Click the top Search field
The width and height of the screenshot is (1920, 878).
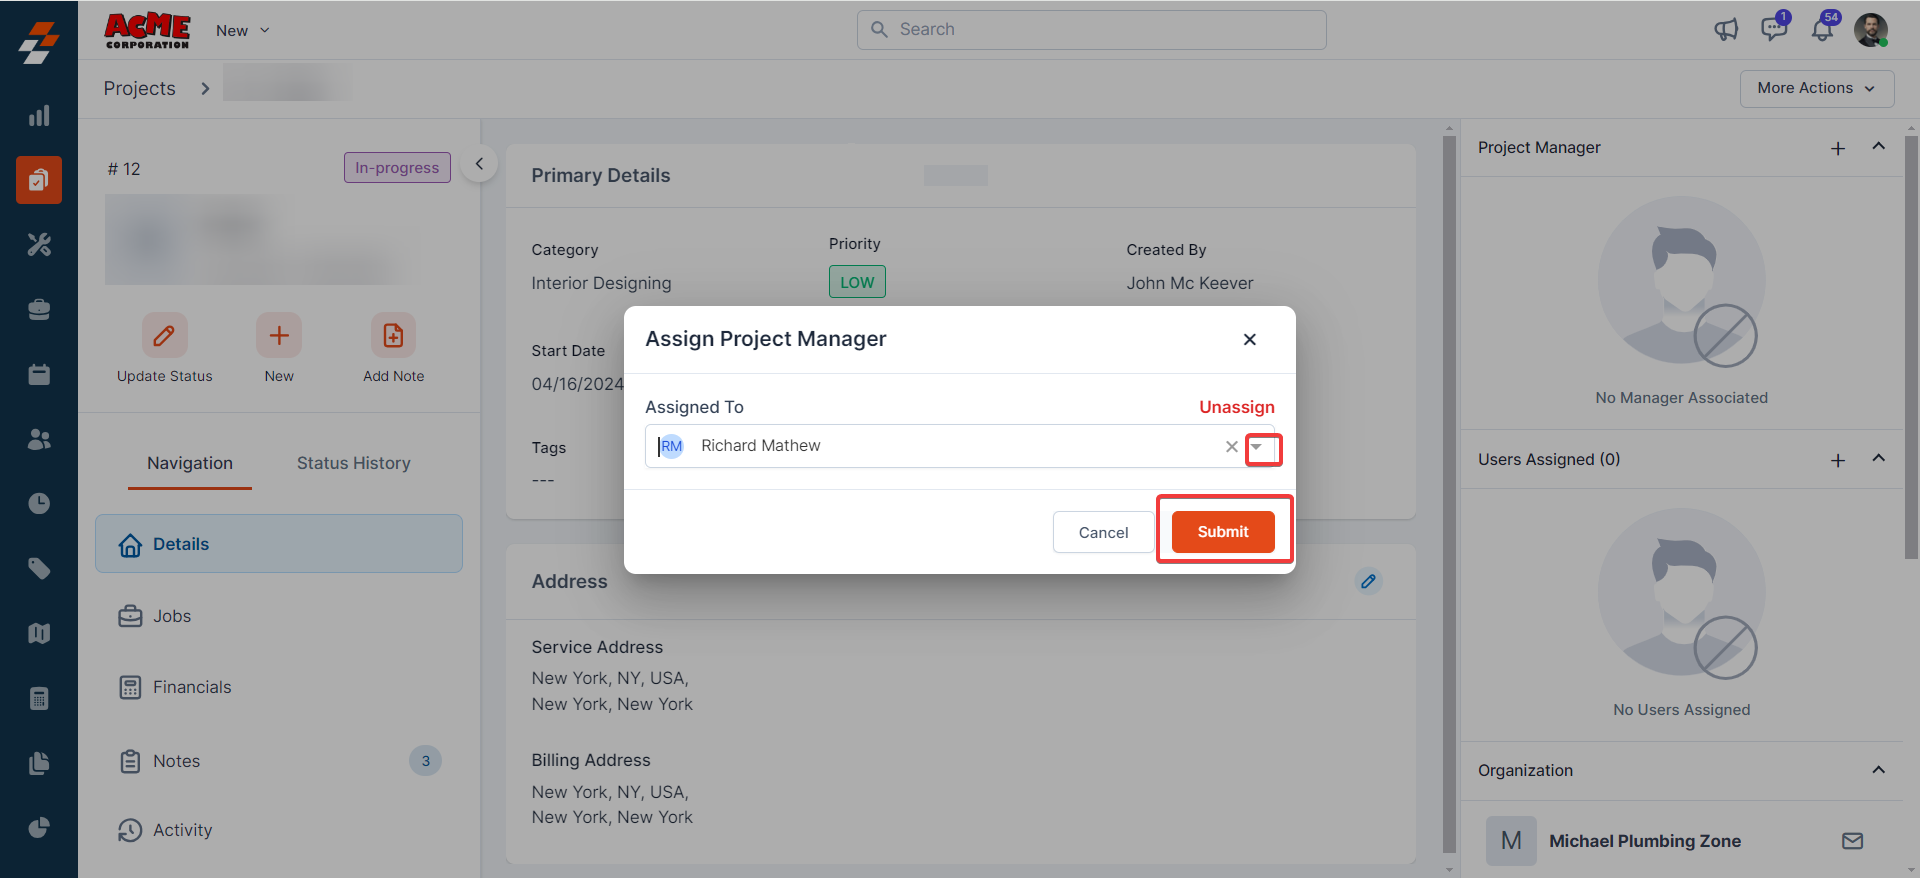1091,30
